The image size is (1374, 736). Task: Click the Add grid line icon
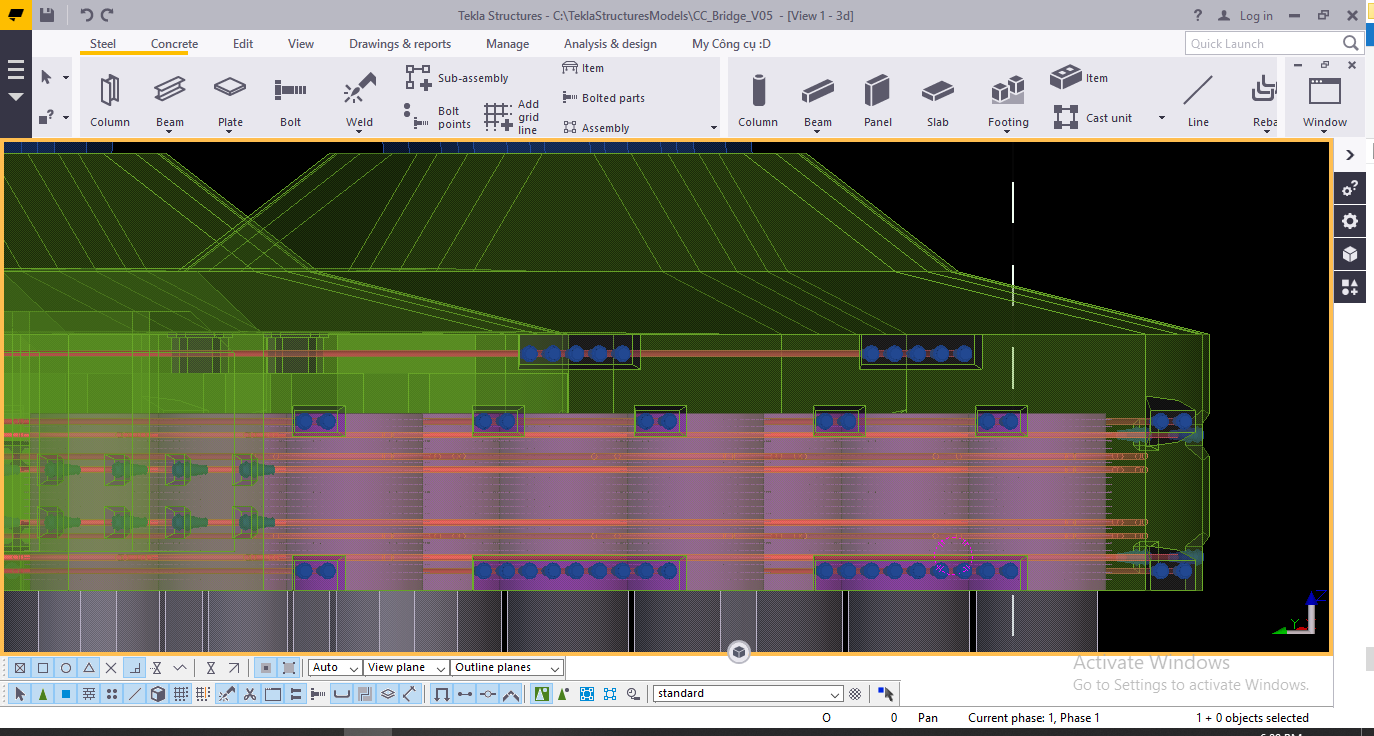pyautogui.click(x=499, y=116)
